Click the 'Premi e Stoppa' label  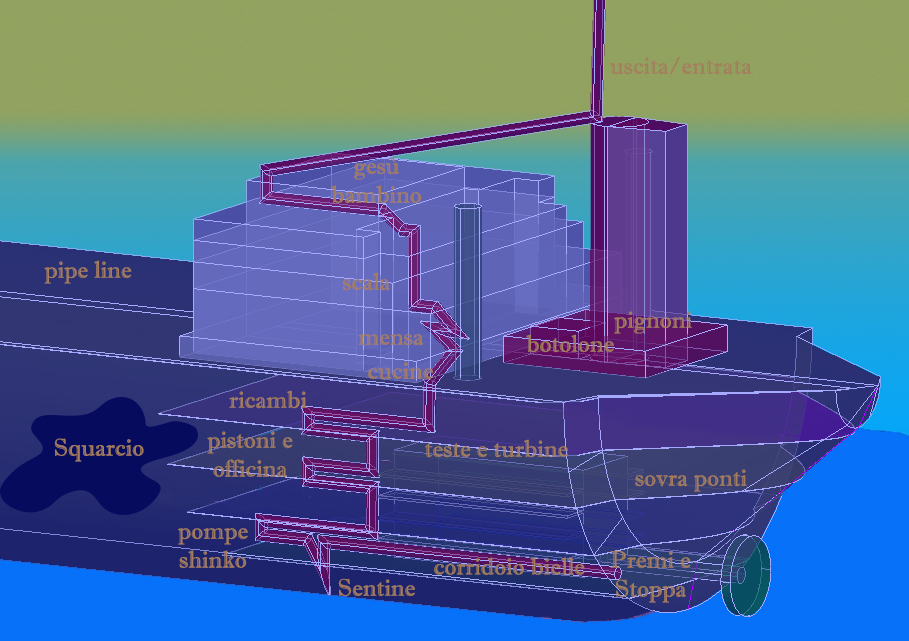651,575
